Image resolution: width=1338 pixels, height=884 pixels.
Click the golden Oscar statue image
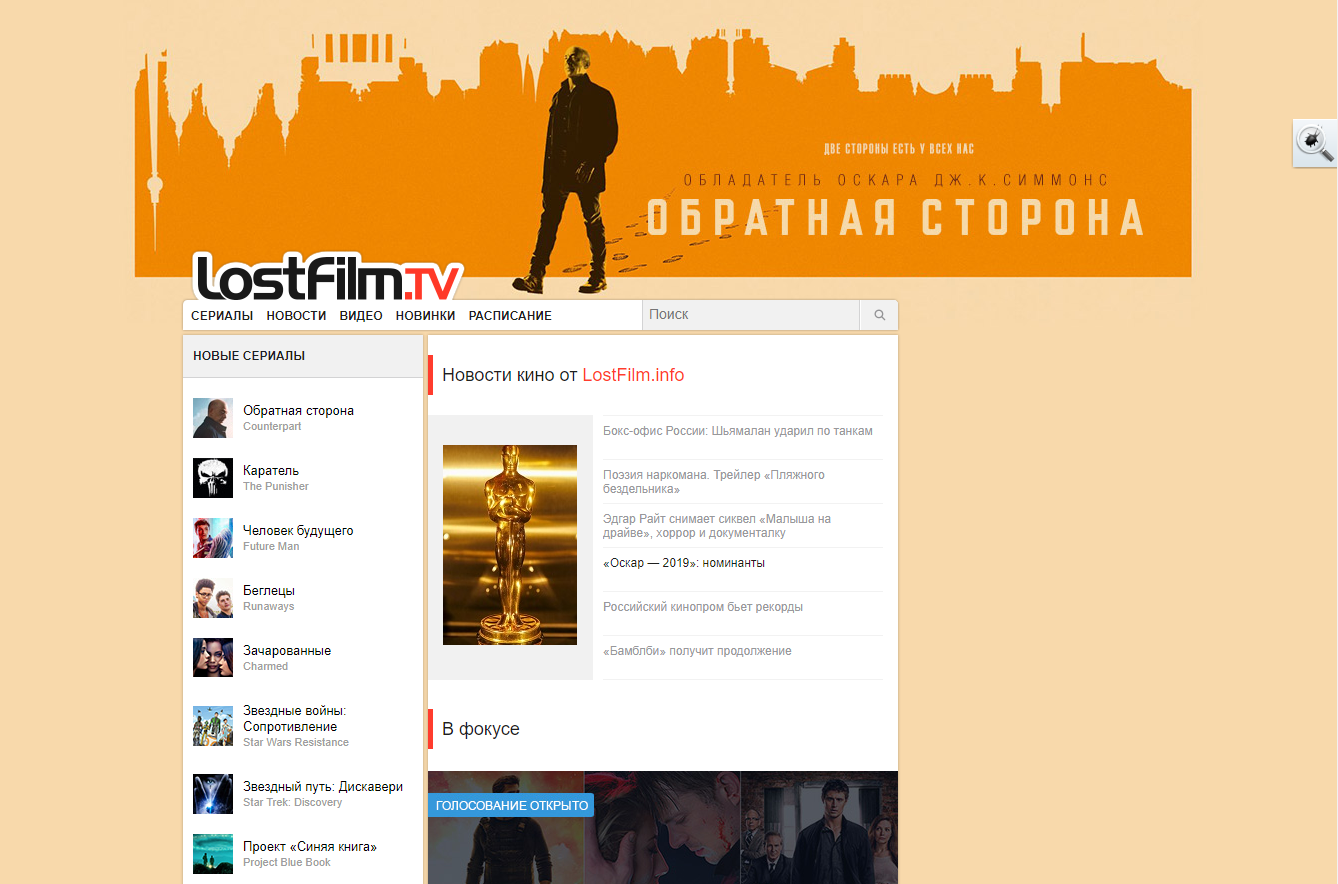point(510,545)
